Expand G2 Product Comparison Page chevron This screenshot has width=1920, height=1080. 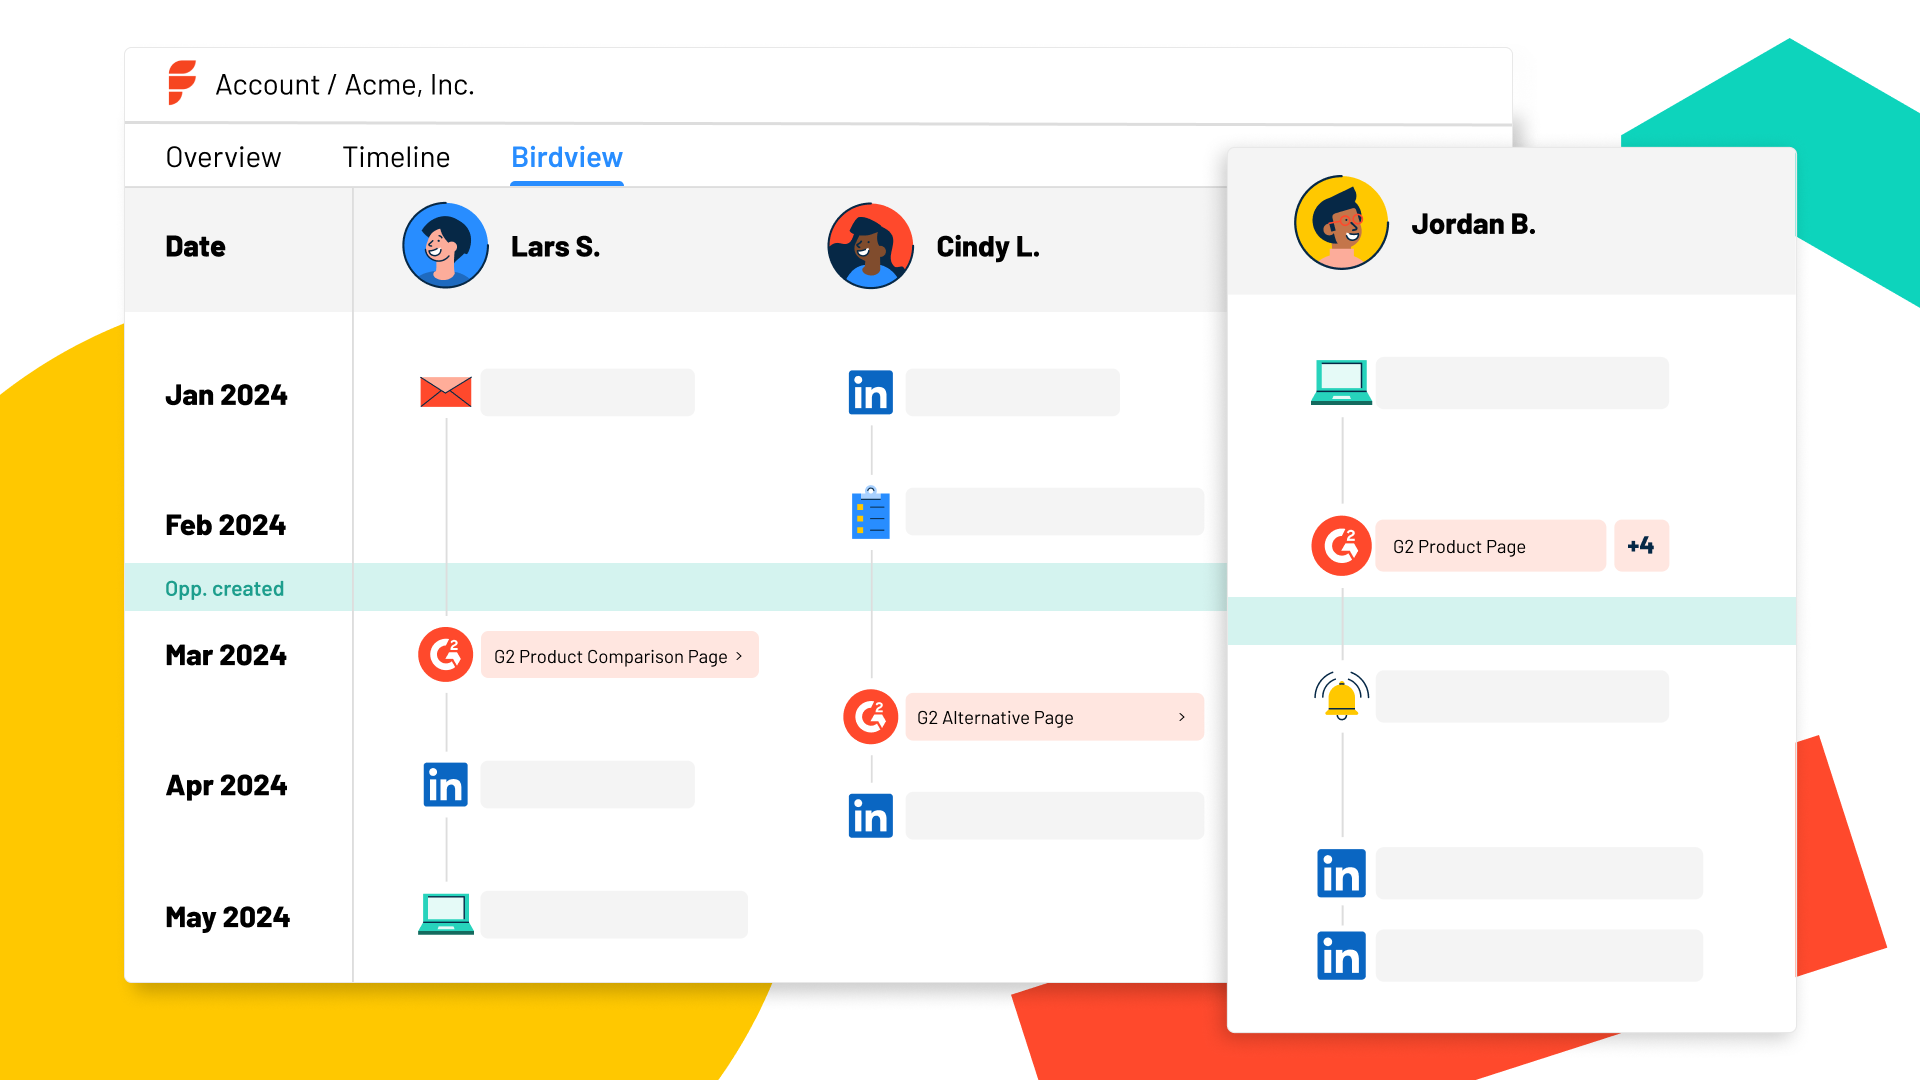point(739,656)
